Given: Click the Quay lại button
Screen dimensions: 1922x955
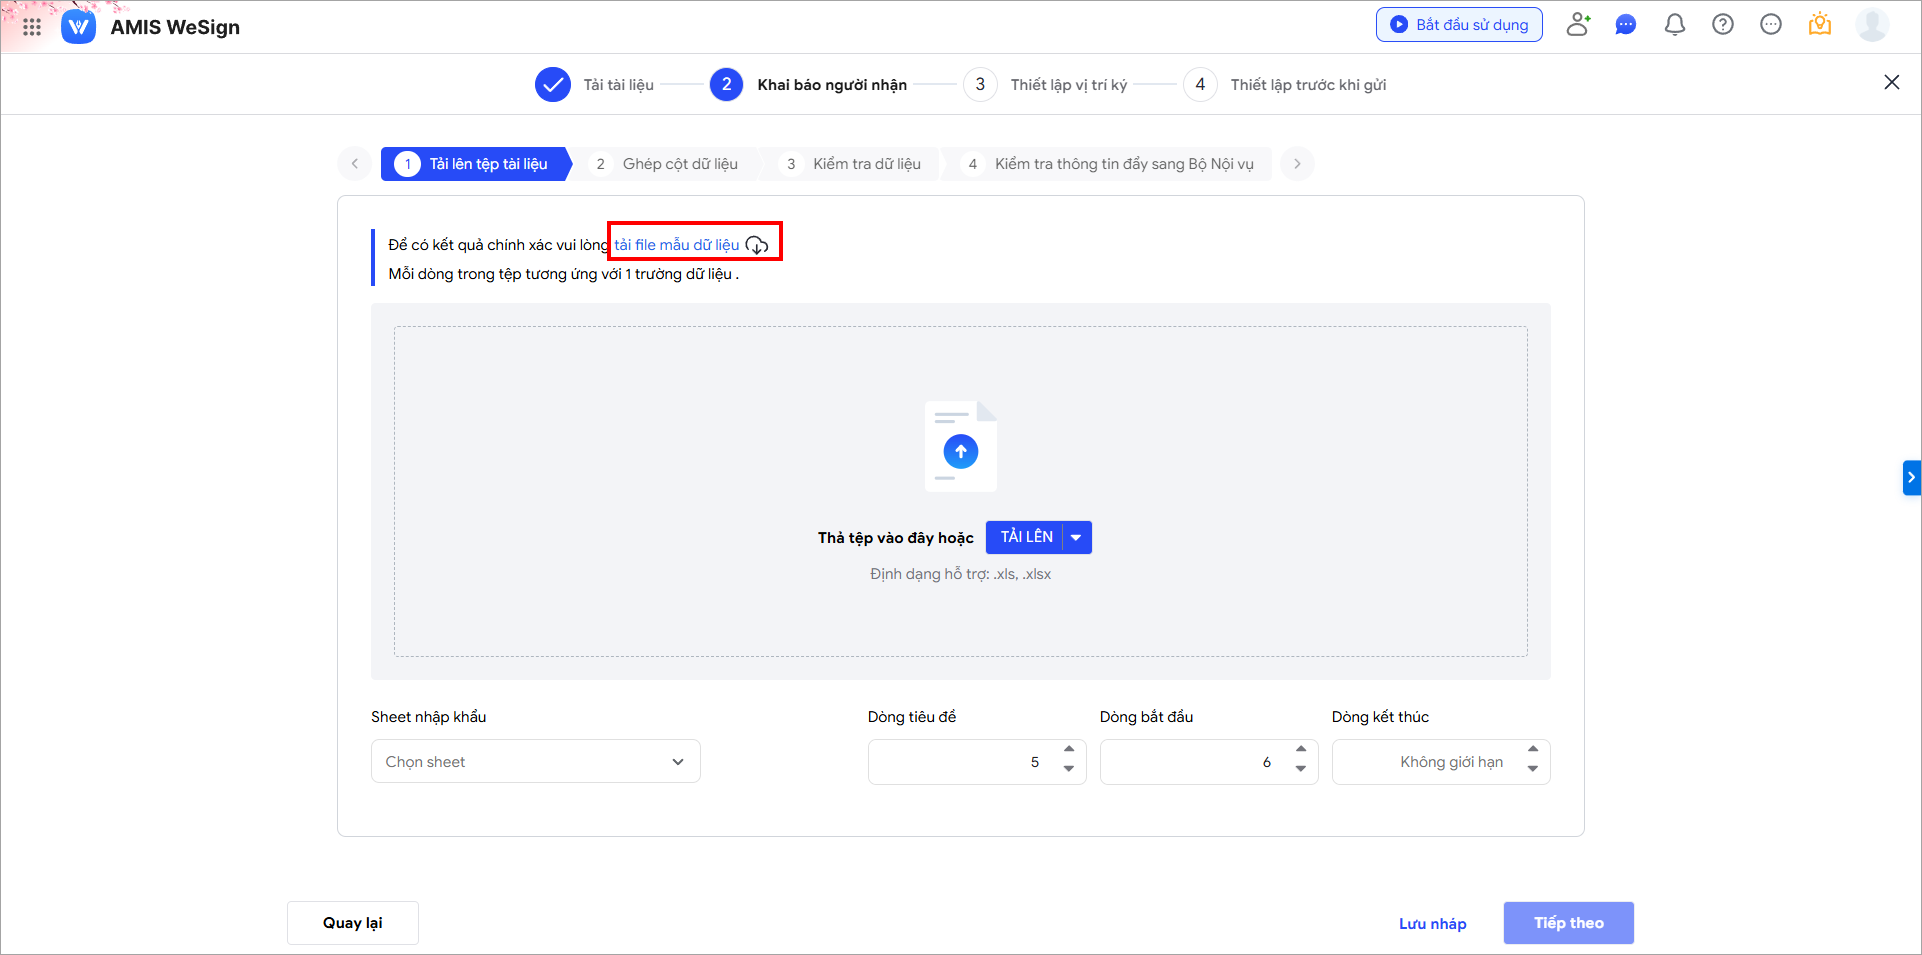Looking at the screenshot, I should click(352, 923).
